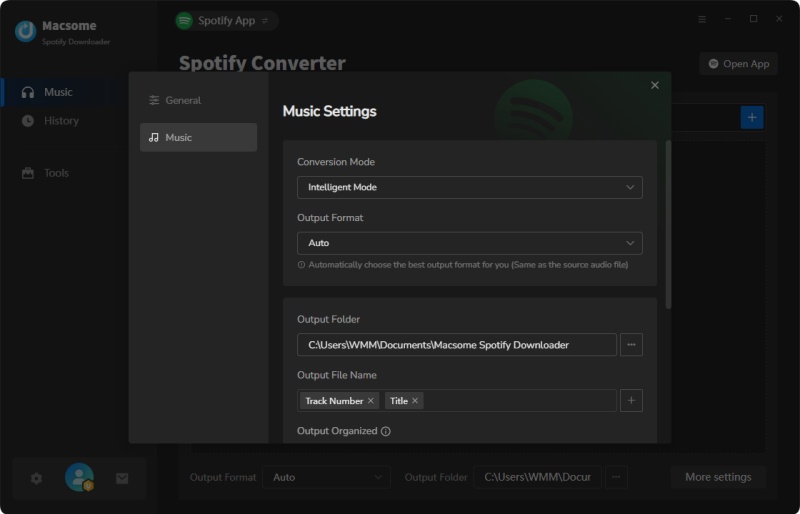Click the blue plus add button
The width and height of the screenshot is (800, 514).
(x=752, y=117)
